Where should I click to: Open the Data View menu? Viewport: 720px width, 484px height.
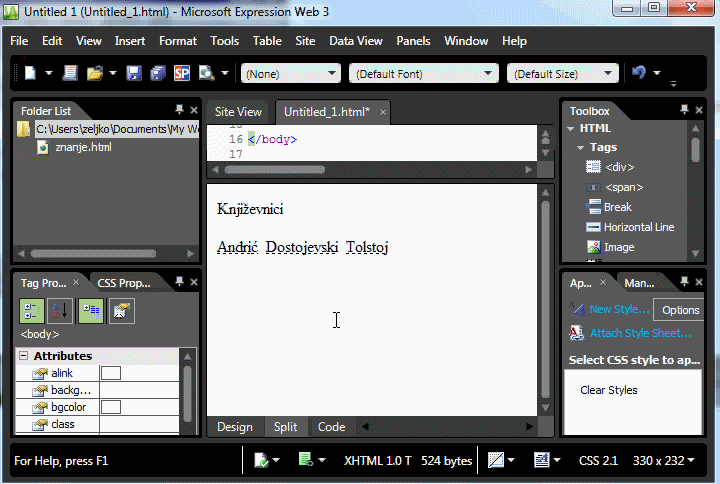[355, 41]
